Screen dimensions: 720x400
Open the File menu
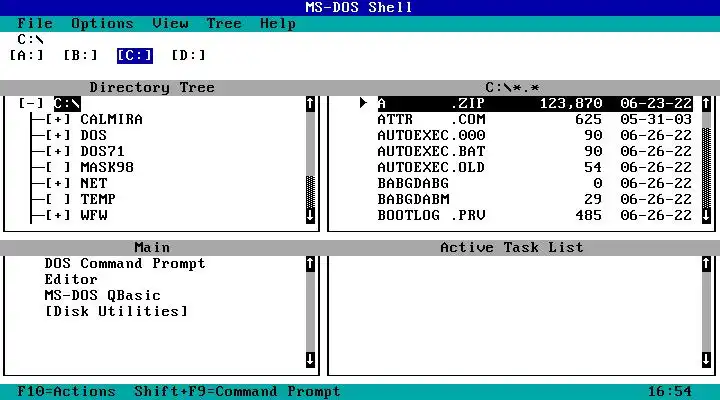[35, 23]
